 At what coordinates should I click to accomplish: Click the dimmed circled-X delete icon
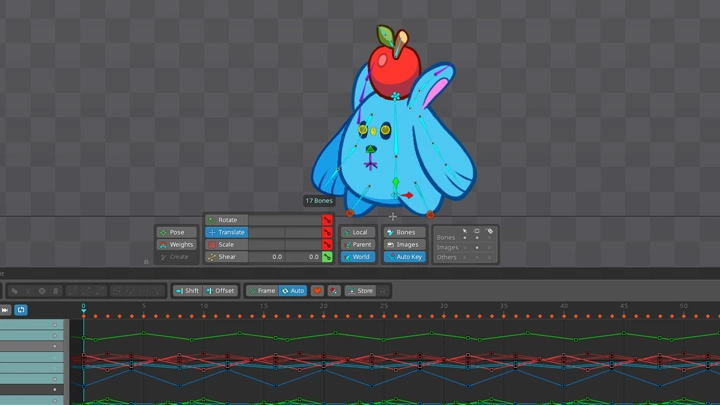pyautogui.click(x=42, y=291)
